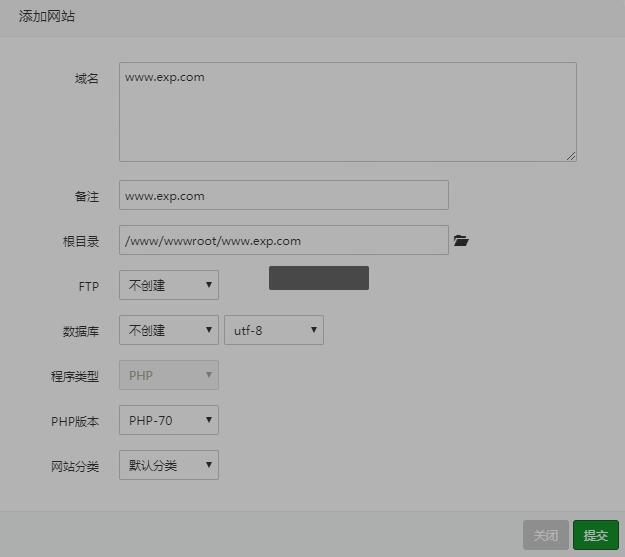Click the PHP版本 field label
Viewport: 625px width, 557px height.
pos(75,421)
